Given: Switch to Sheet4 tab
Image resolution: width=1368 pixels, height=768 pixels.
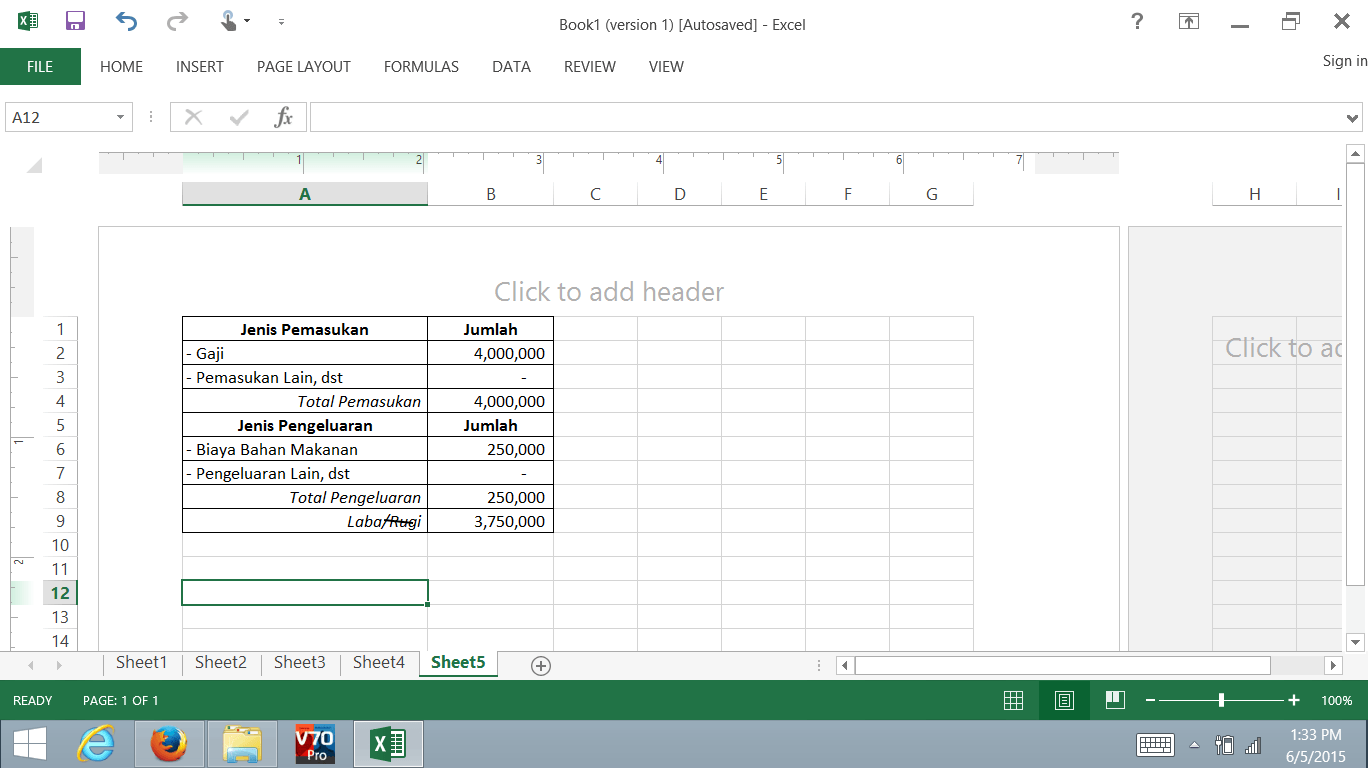Looking at the screenshot, I should click(x=379, y=662).
